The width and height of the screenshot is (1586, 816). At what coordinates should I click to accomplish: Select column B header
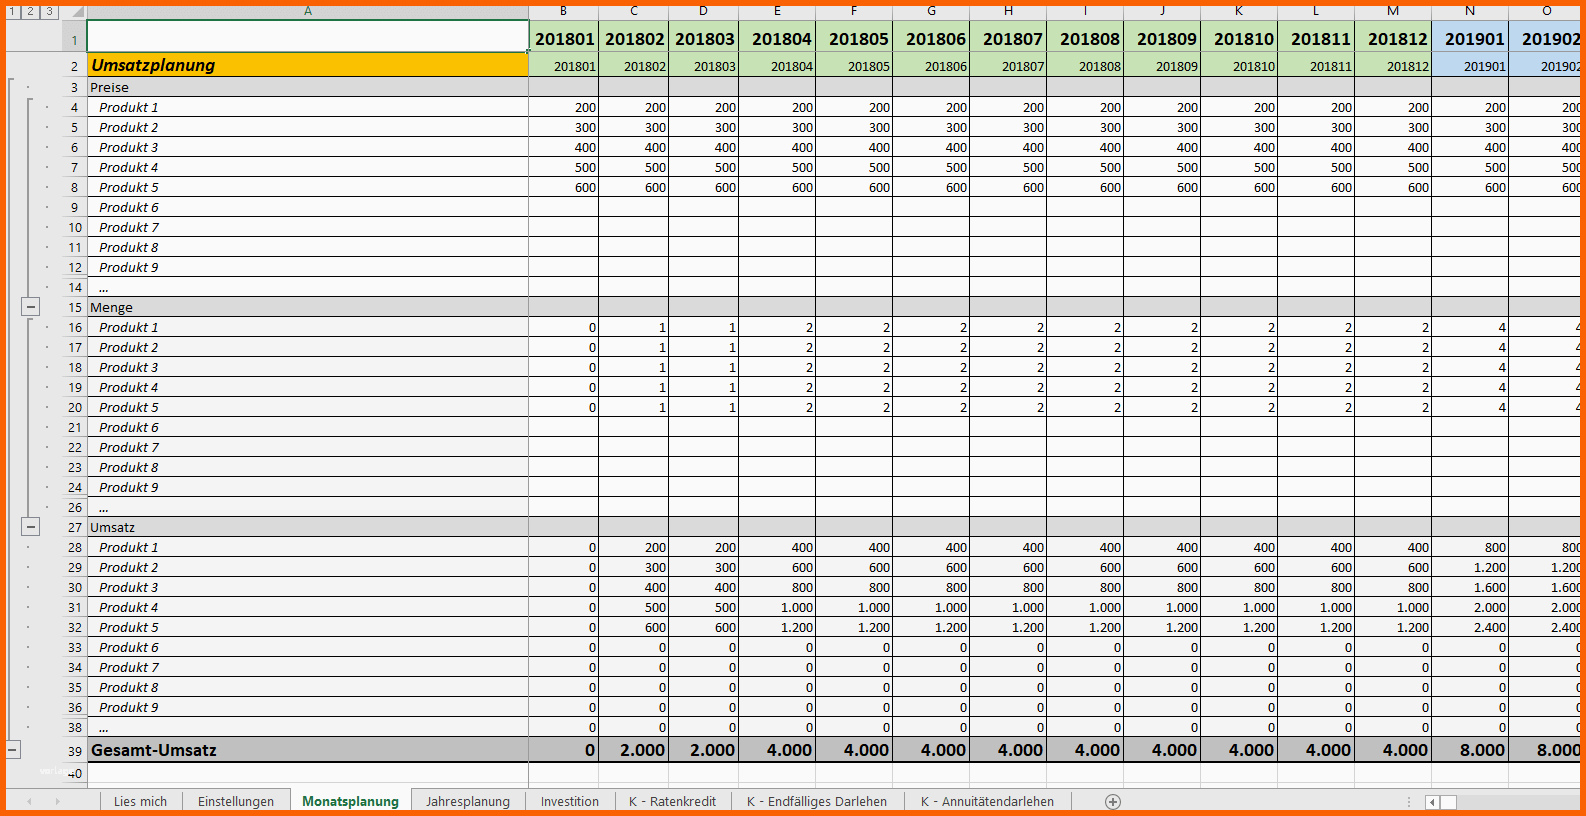click(x=564, y=12)
